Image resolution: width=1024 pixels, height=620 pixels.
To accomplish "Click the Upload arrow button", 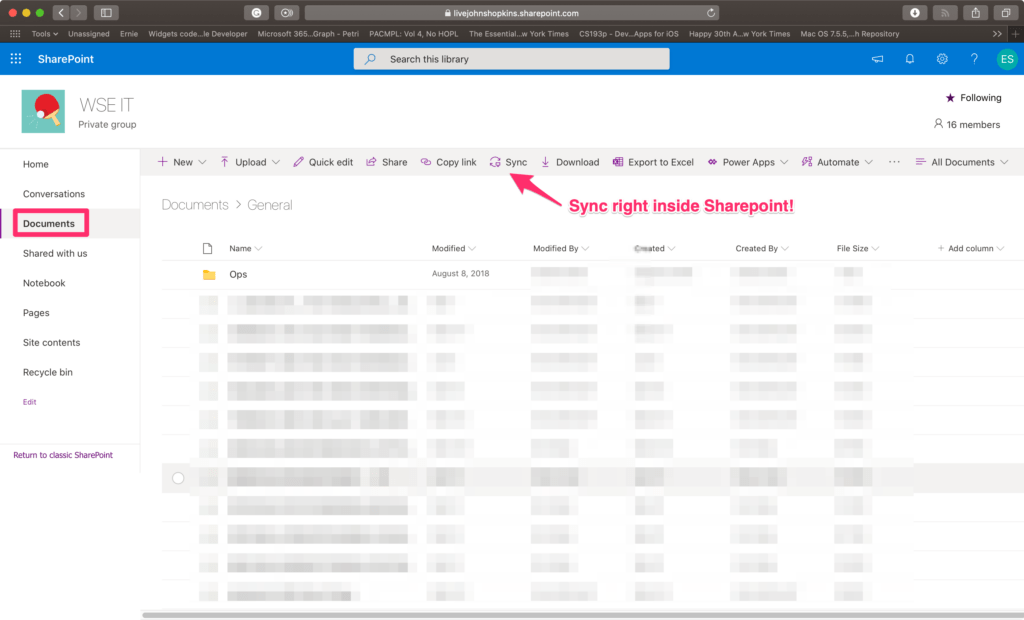I will click(243, 162).
